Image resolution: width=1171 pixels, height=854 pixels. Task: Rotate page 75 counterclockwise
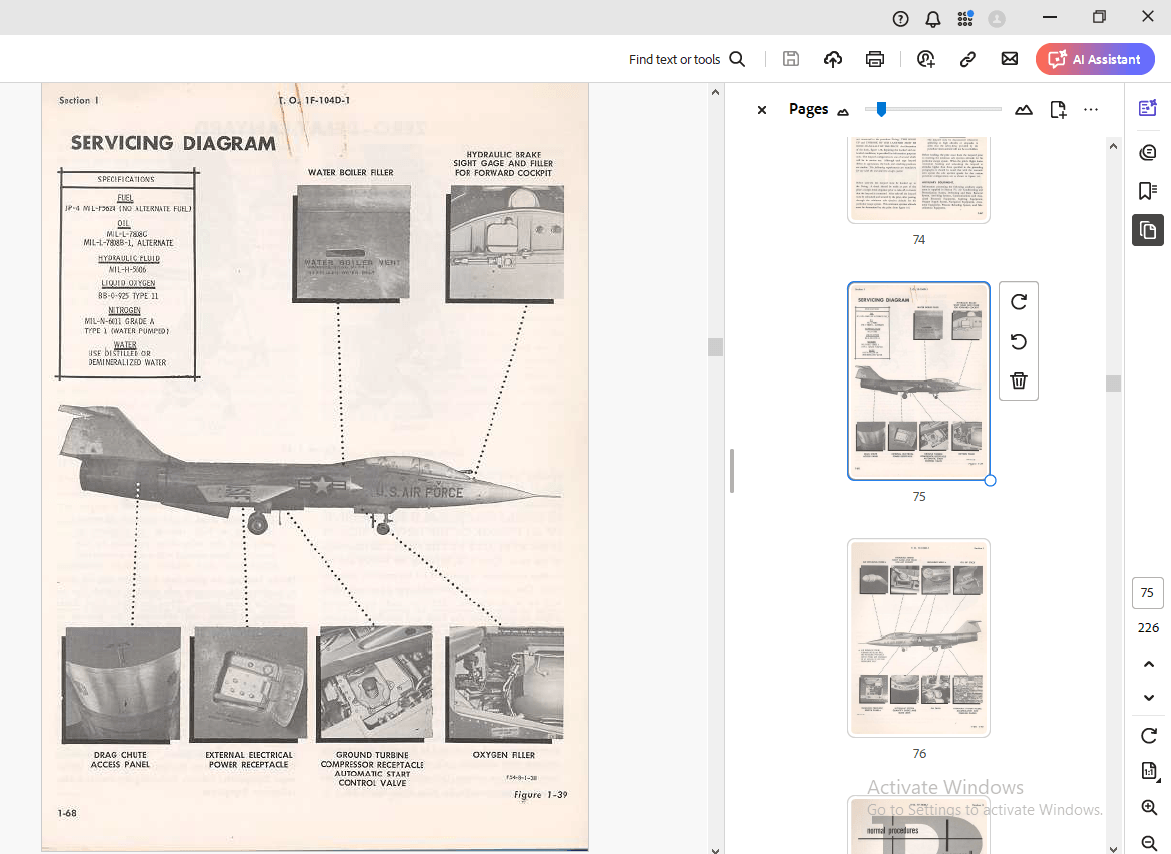tap(1019, 342)
